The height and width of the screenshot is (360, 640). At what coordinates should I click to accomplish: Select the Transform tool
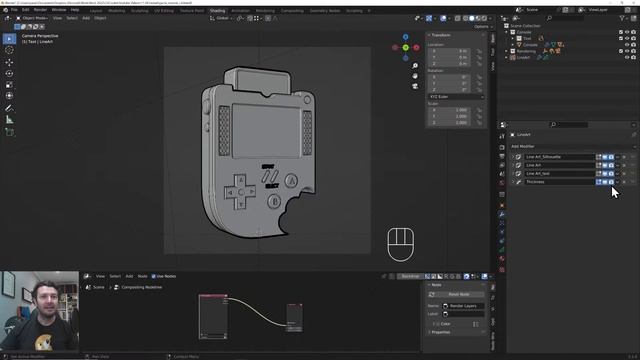coord(9,96)
